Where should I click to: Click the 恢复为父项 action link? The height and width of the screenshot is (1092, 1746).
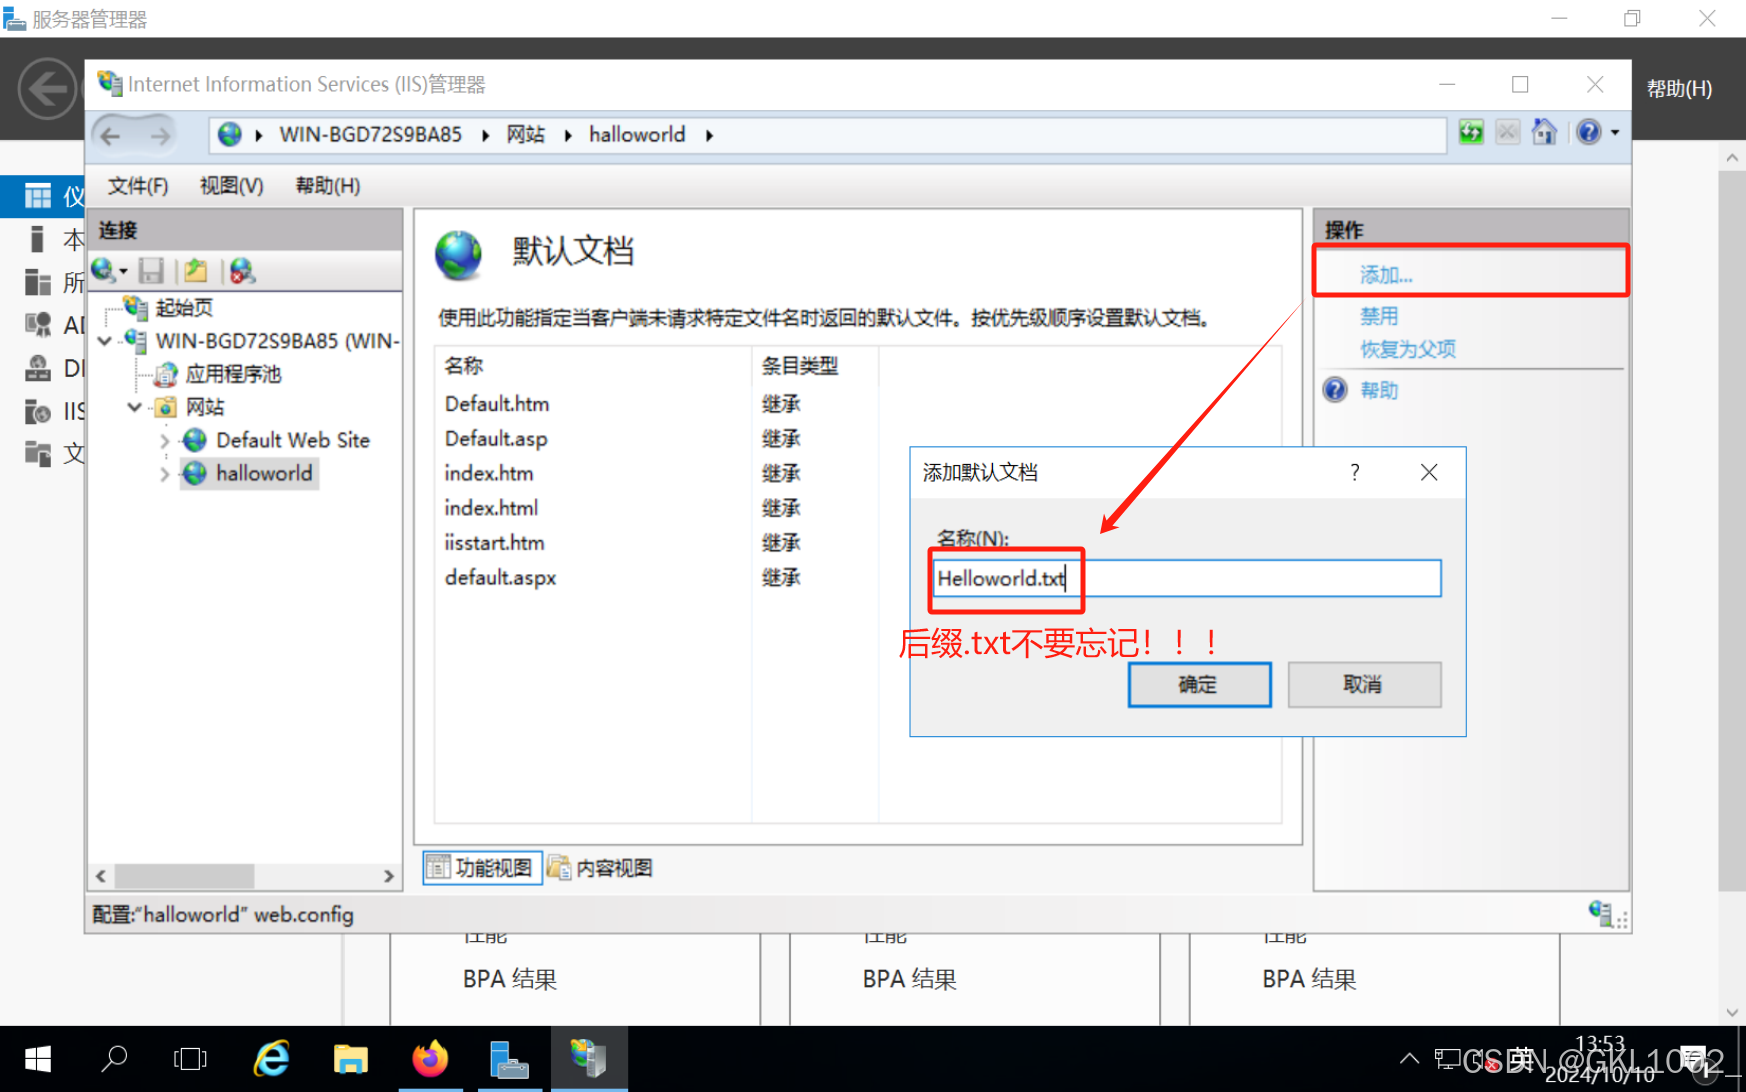(x=1407, y=349)
